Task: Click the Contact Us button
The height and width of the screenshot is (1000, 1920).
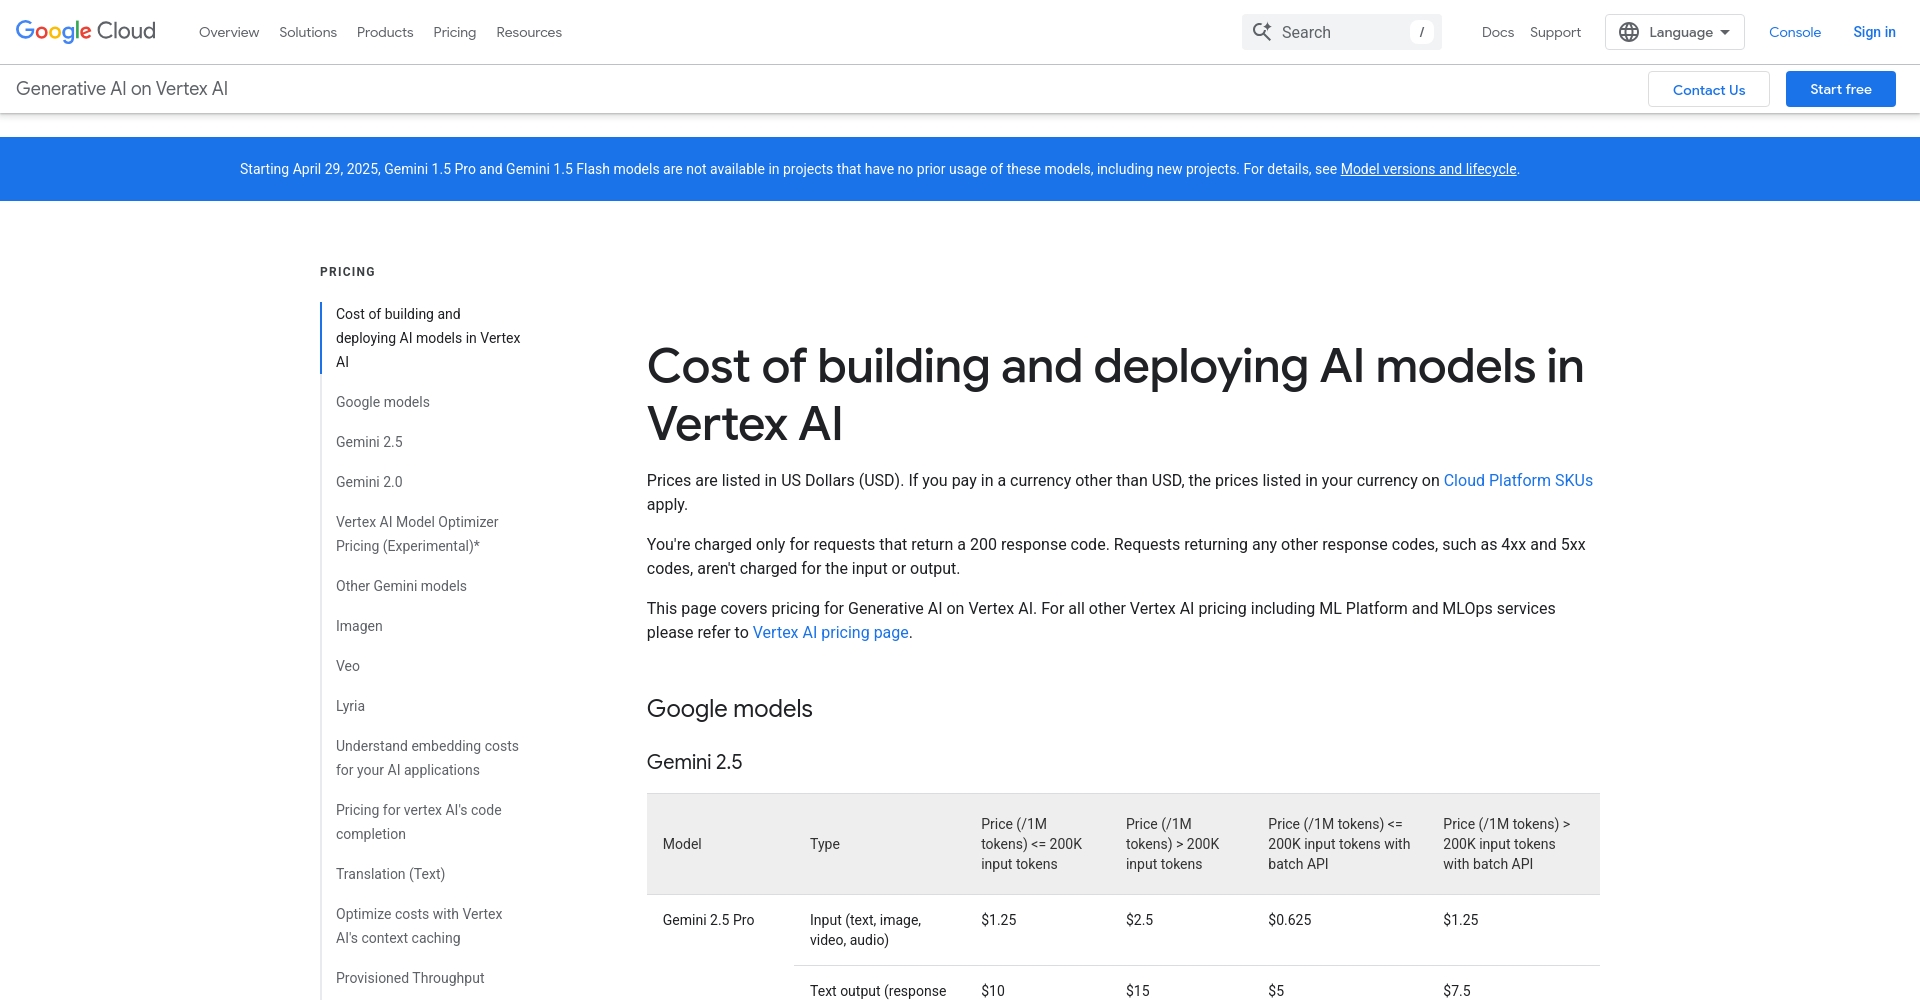Action: pyautogui.click(x=1709, y=89)
